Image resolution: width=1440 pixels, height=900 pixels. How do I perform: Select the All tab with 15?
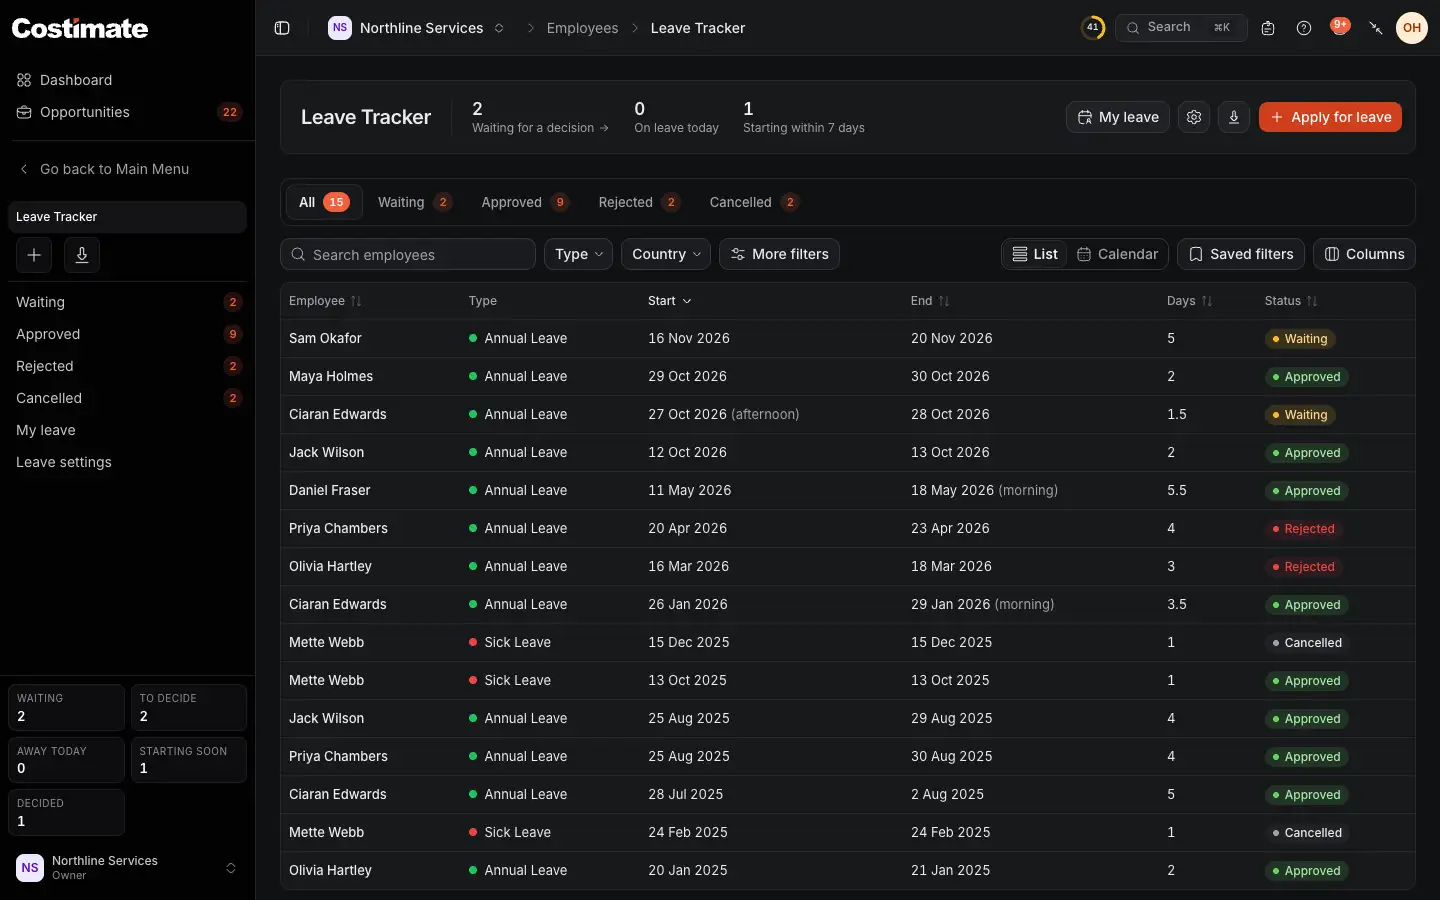click(324, 202)
